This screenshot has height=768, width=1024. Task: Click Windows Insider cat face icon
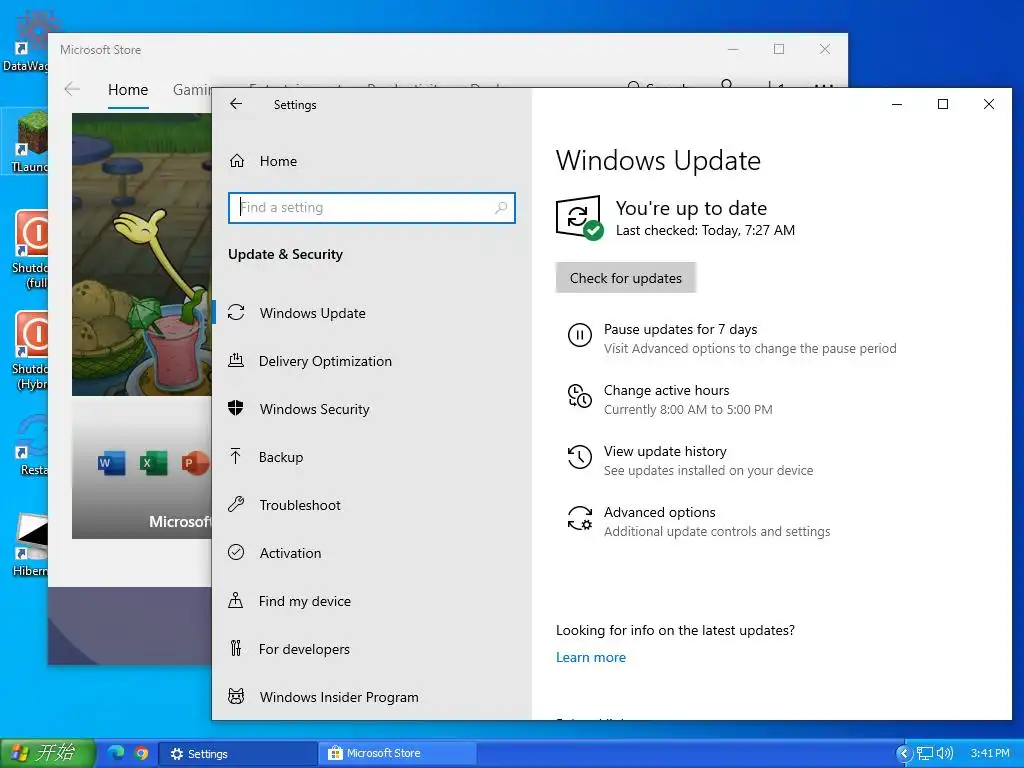click(236, 696)
